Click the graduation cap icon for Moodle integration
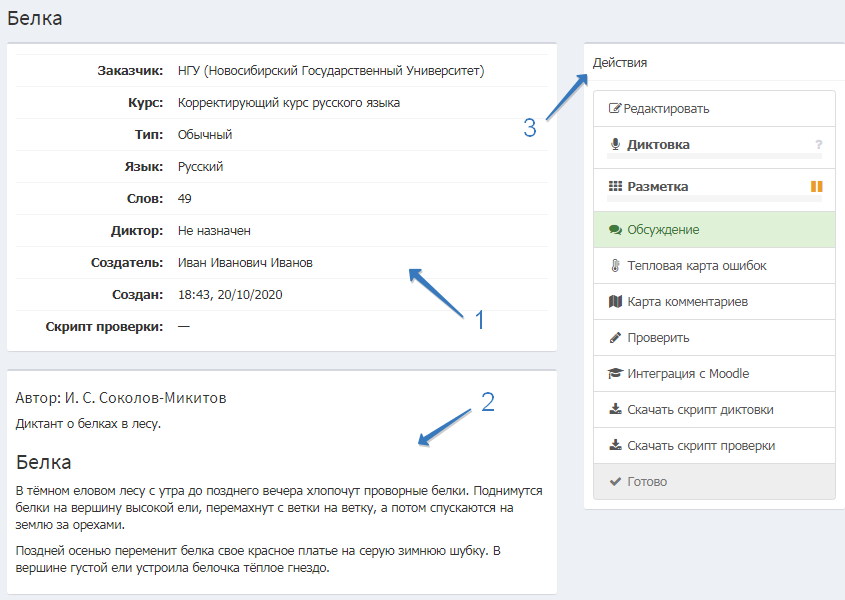The width and height of the screenshot is (845, 600). pyautogui.click(x=615, y=374)
